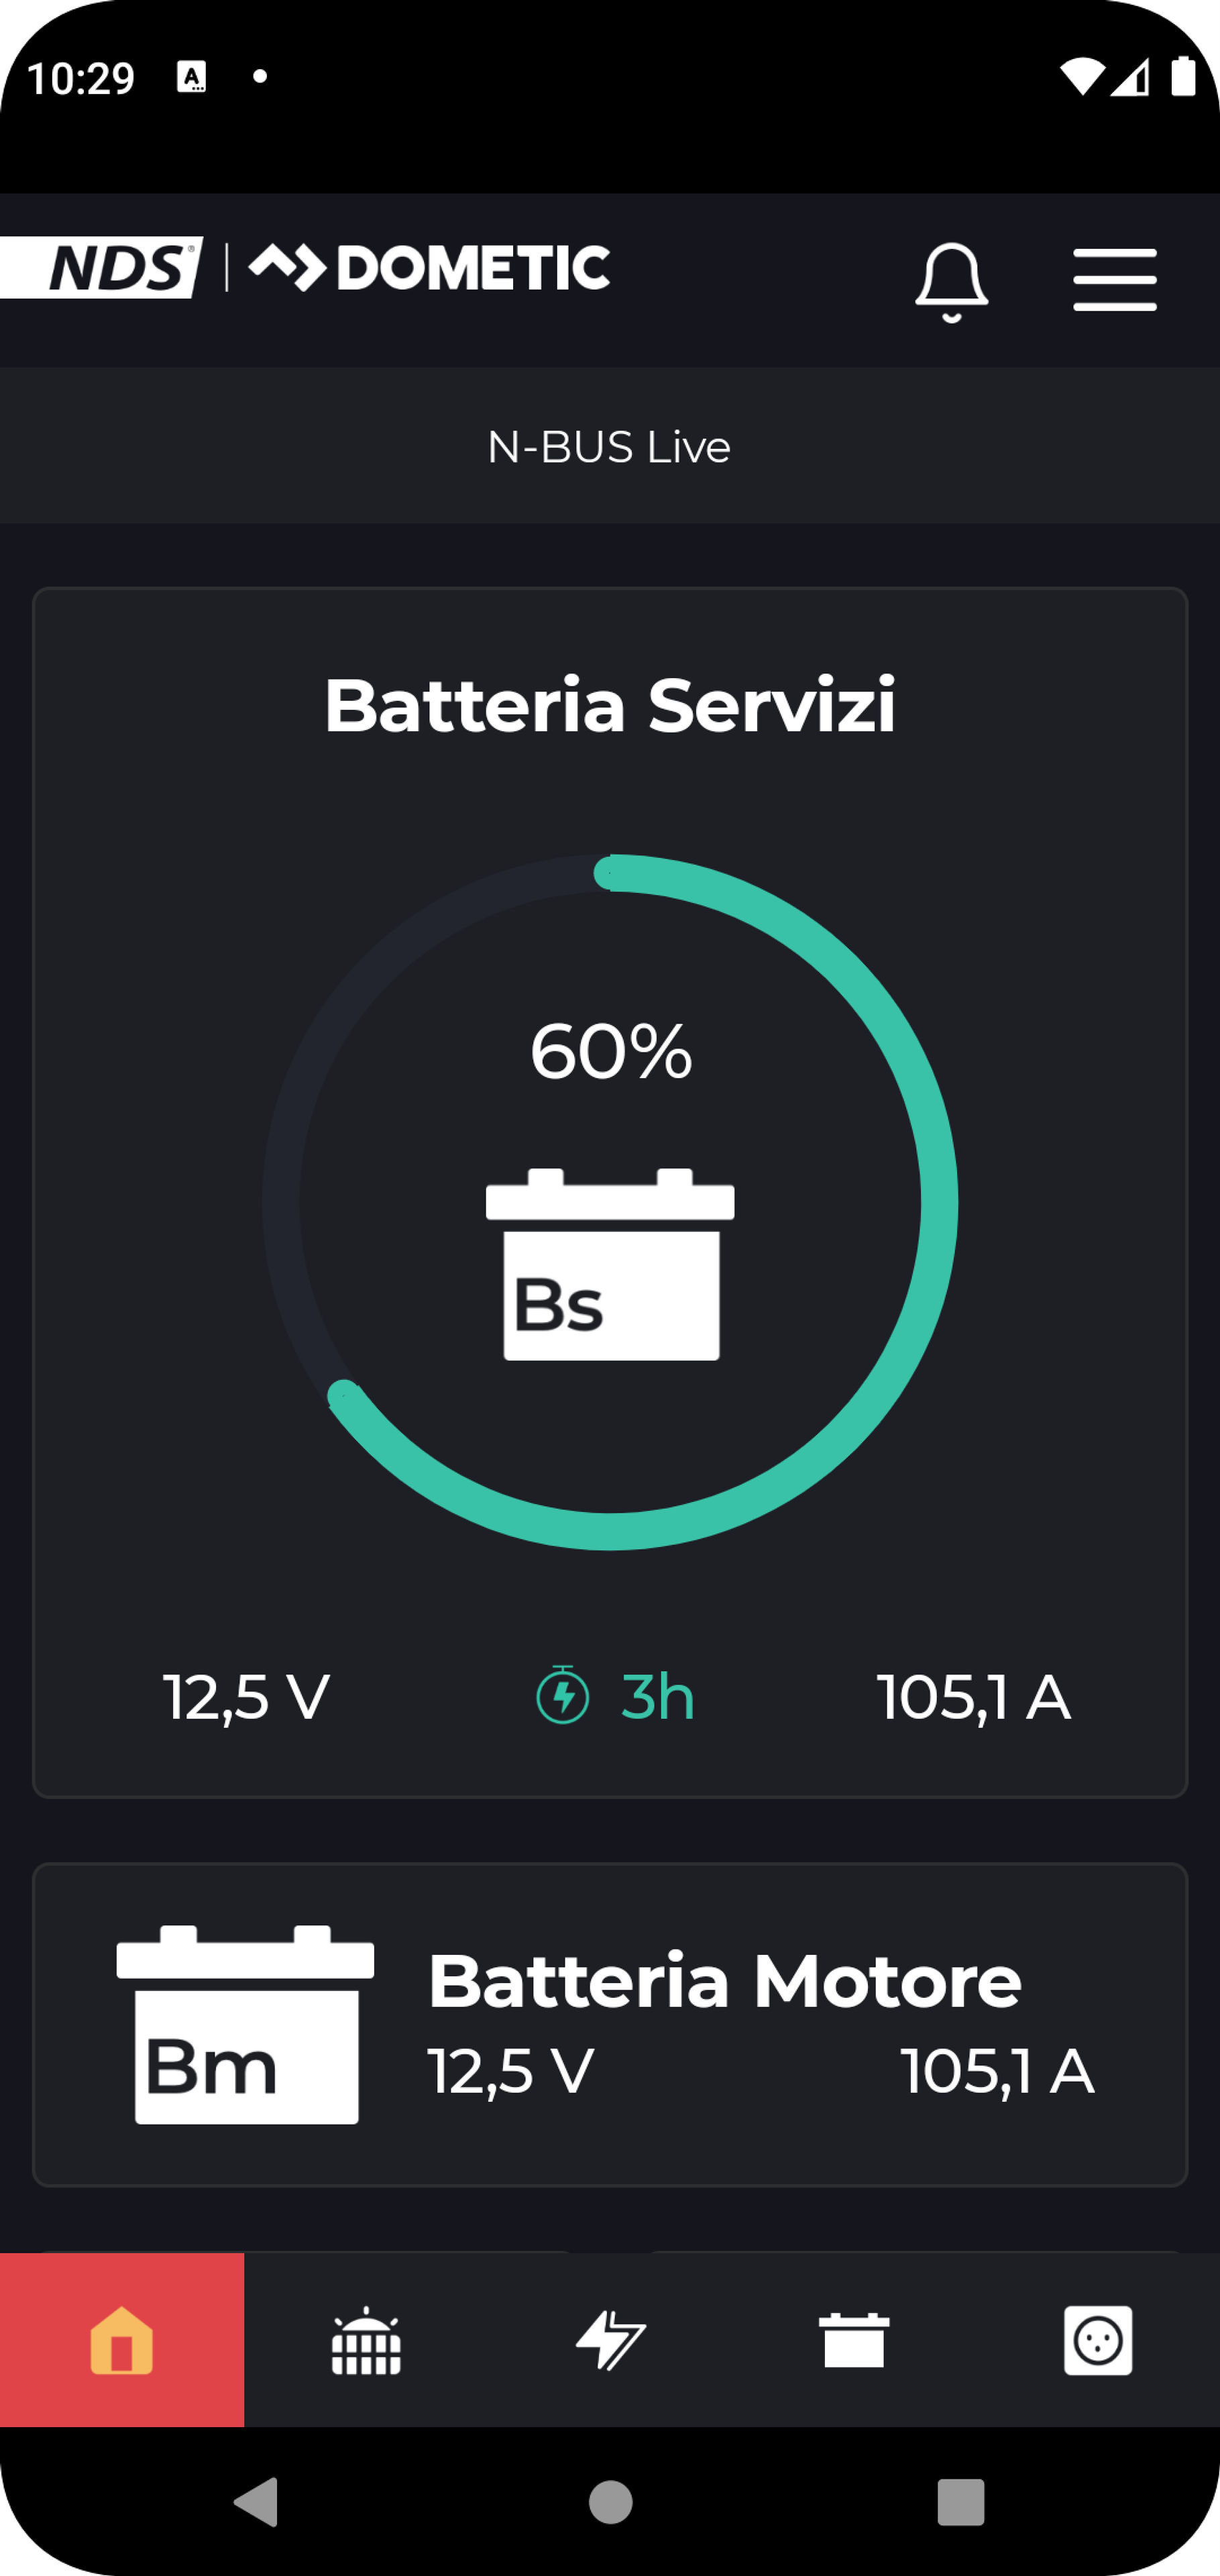Open the Batteria Motore card

point(724,1980)
